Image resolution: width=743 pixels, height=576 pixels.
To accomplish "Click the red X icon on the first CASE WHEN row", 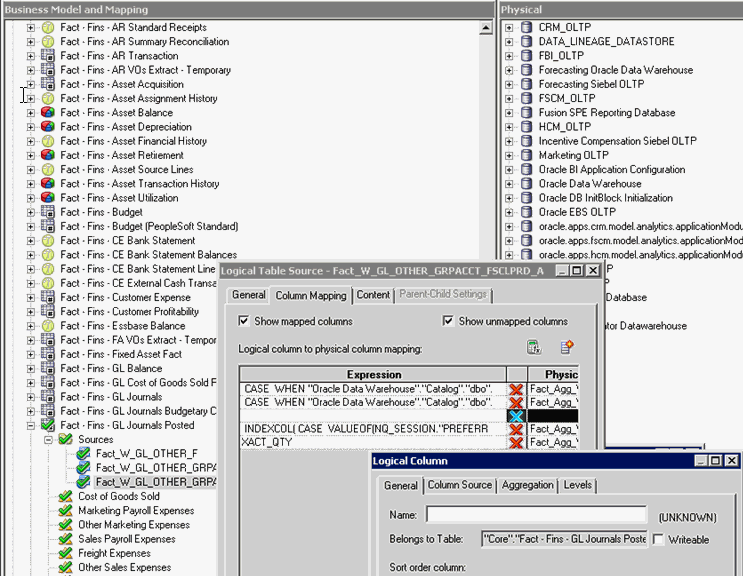I will 516,389.
